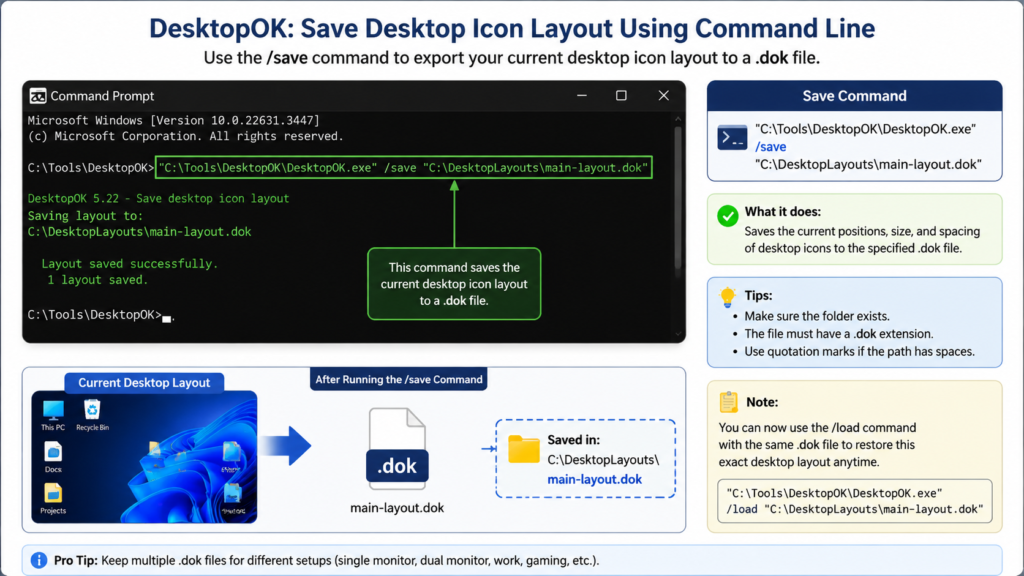Click the lightbulb icon next to Tips

point(727,297)
